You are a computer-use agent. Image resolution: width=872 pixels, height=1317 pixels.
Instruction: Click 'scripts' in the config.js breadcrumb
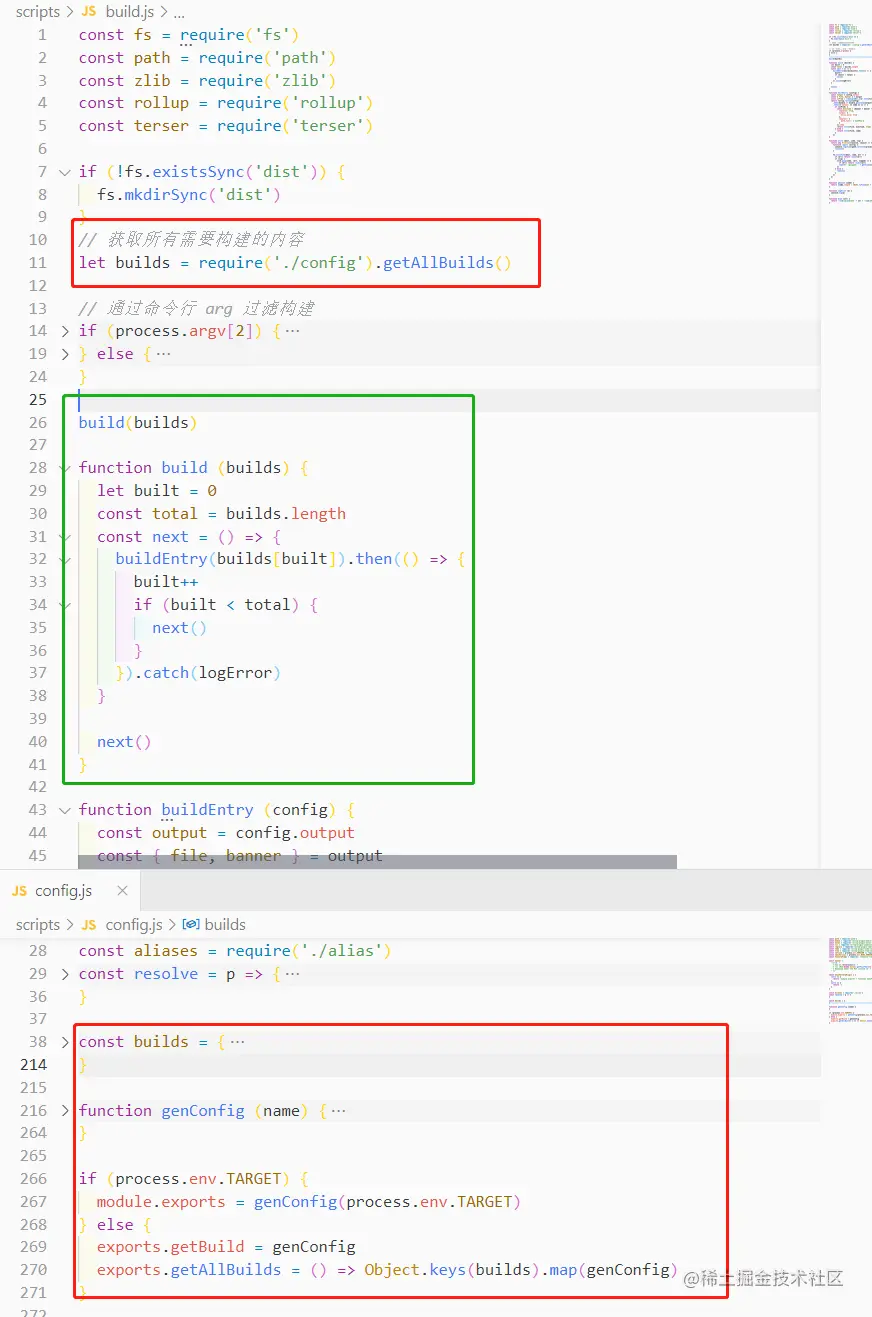tap(38, 924)
